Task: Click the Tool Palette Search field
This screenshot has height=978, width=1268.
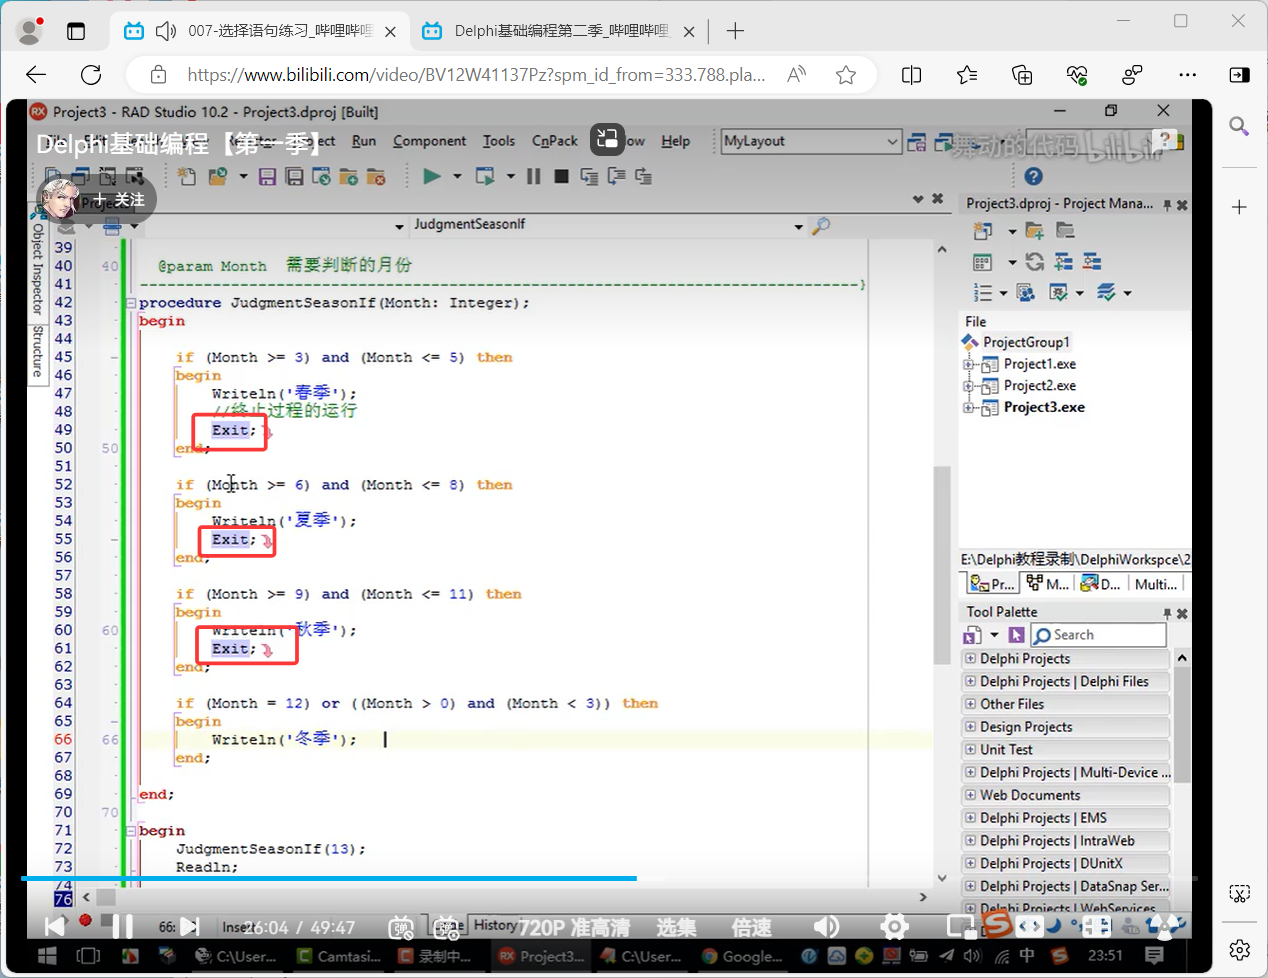Action: [1099, 635]
